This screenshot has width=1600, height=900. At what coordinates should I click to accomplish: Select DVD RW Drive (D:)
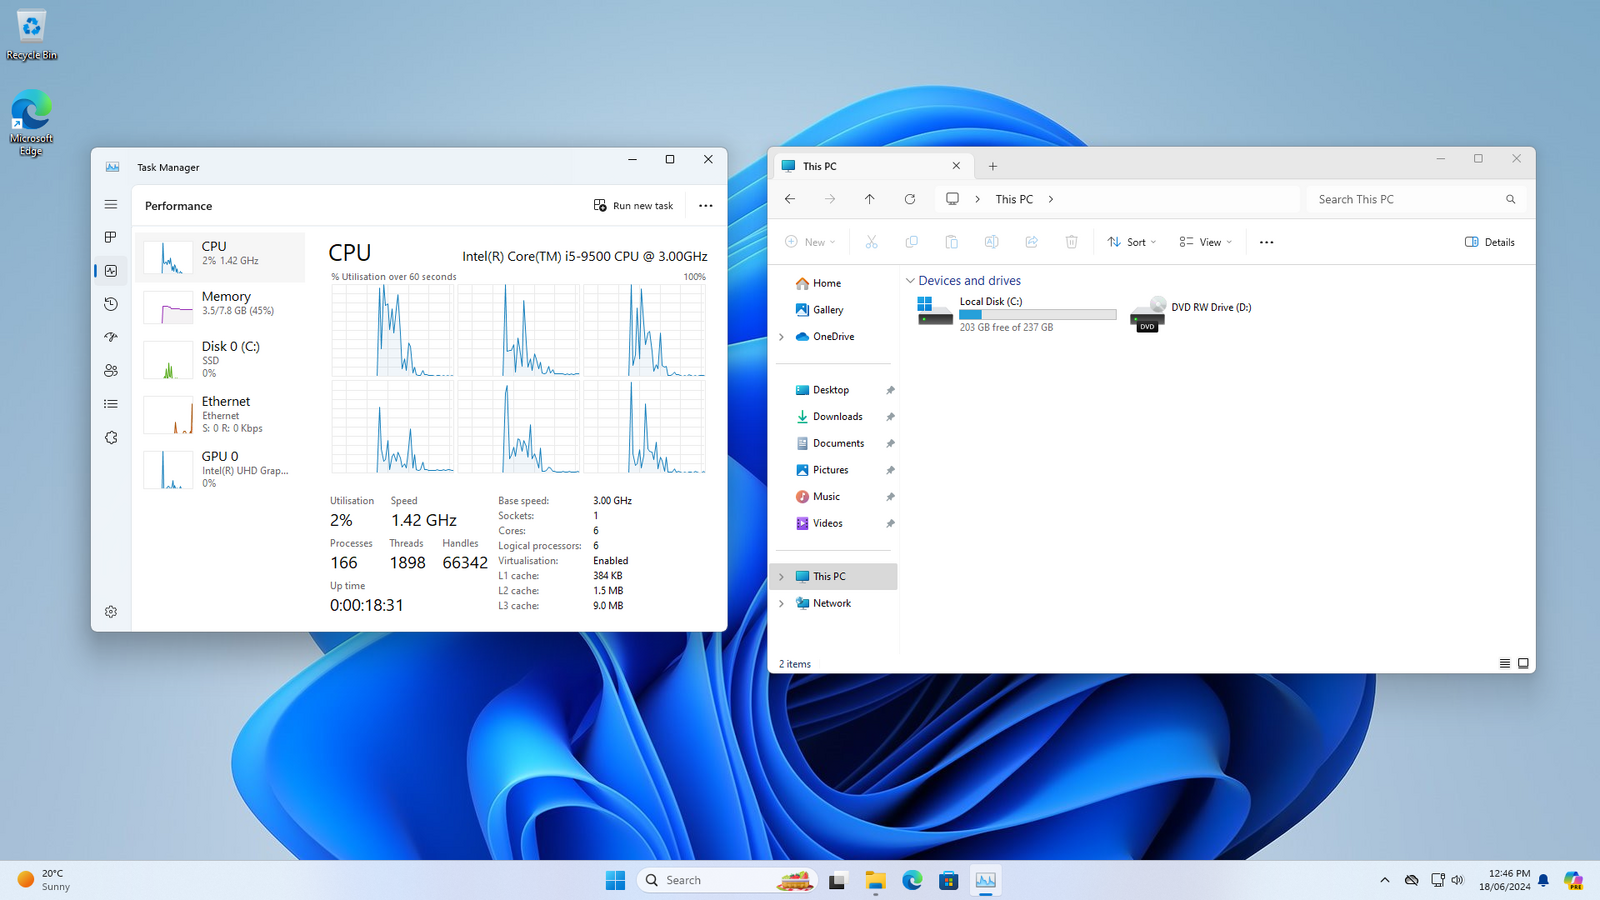point(1192,314)
